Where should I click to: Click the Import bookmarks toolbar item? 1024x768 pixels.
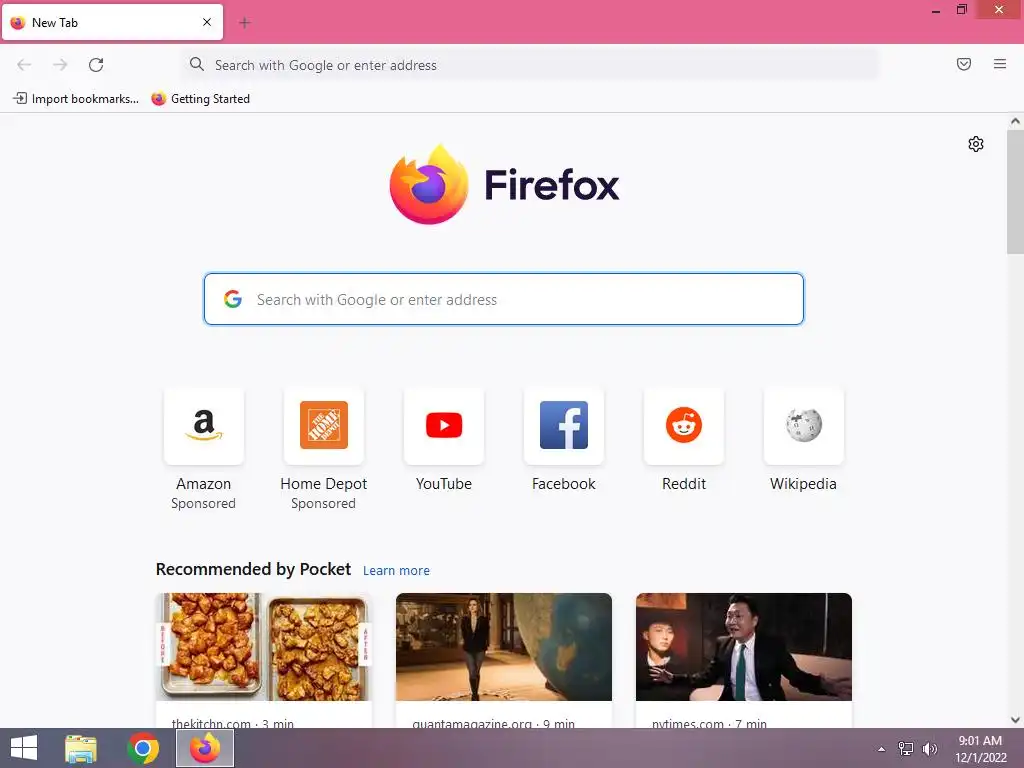pyautogui.click(x=76, y=99)
